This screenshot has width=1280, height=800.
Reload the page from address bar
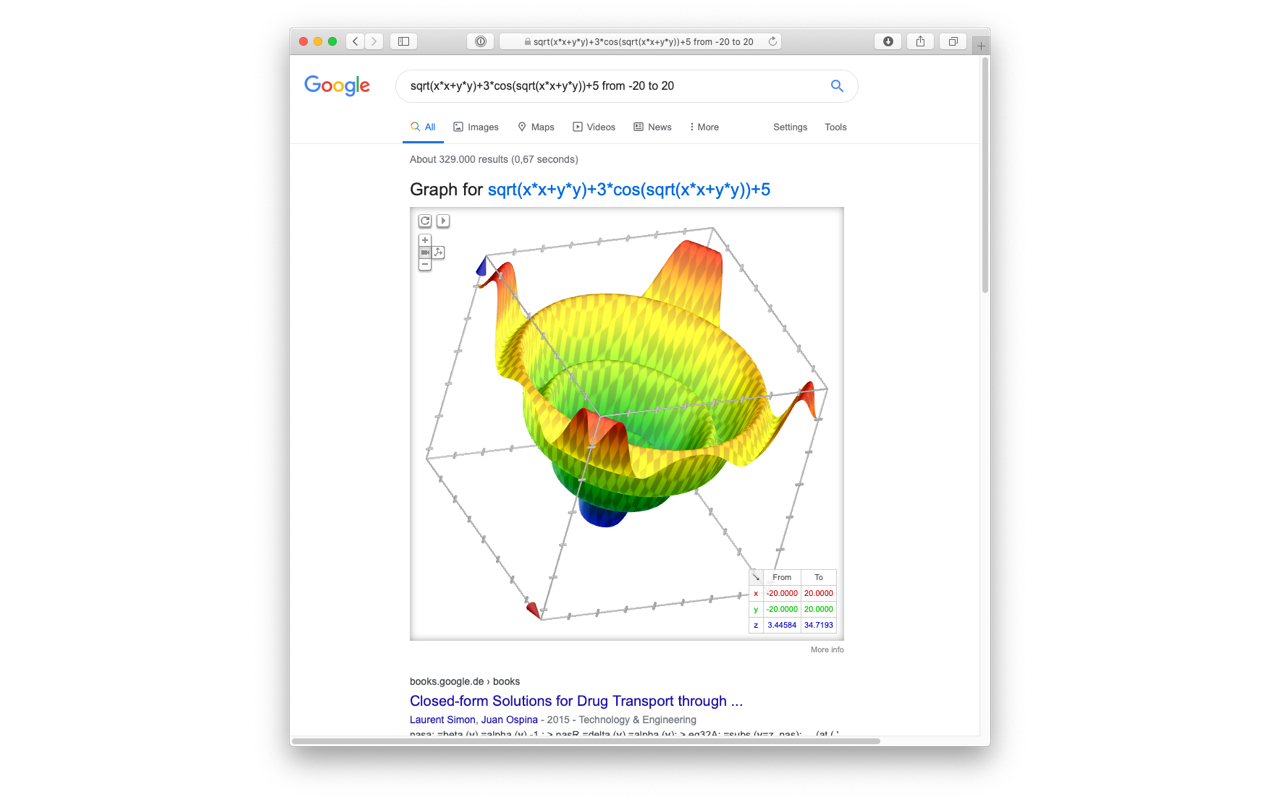(x=772, y=42)
